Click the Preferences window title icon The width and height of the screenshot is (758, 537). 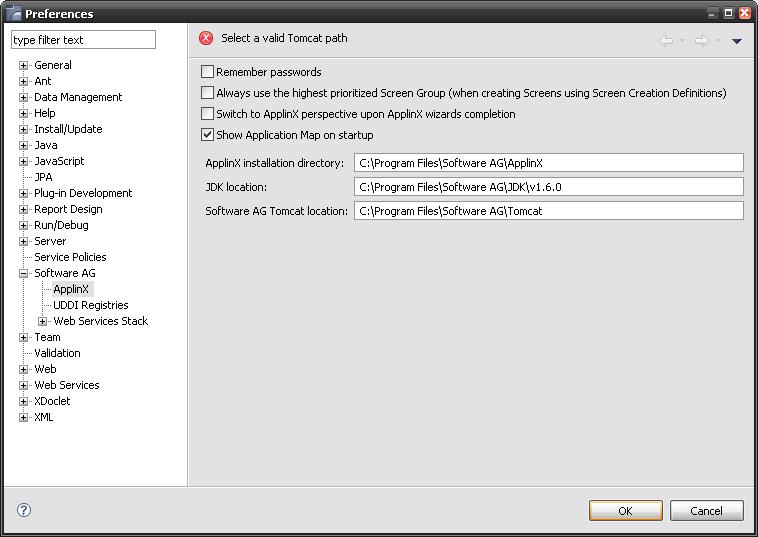[13, 13]
